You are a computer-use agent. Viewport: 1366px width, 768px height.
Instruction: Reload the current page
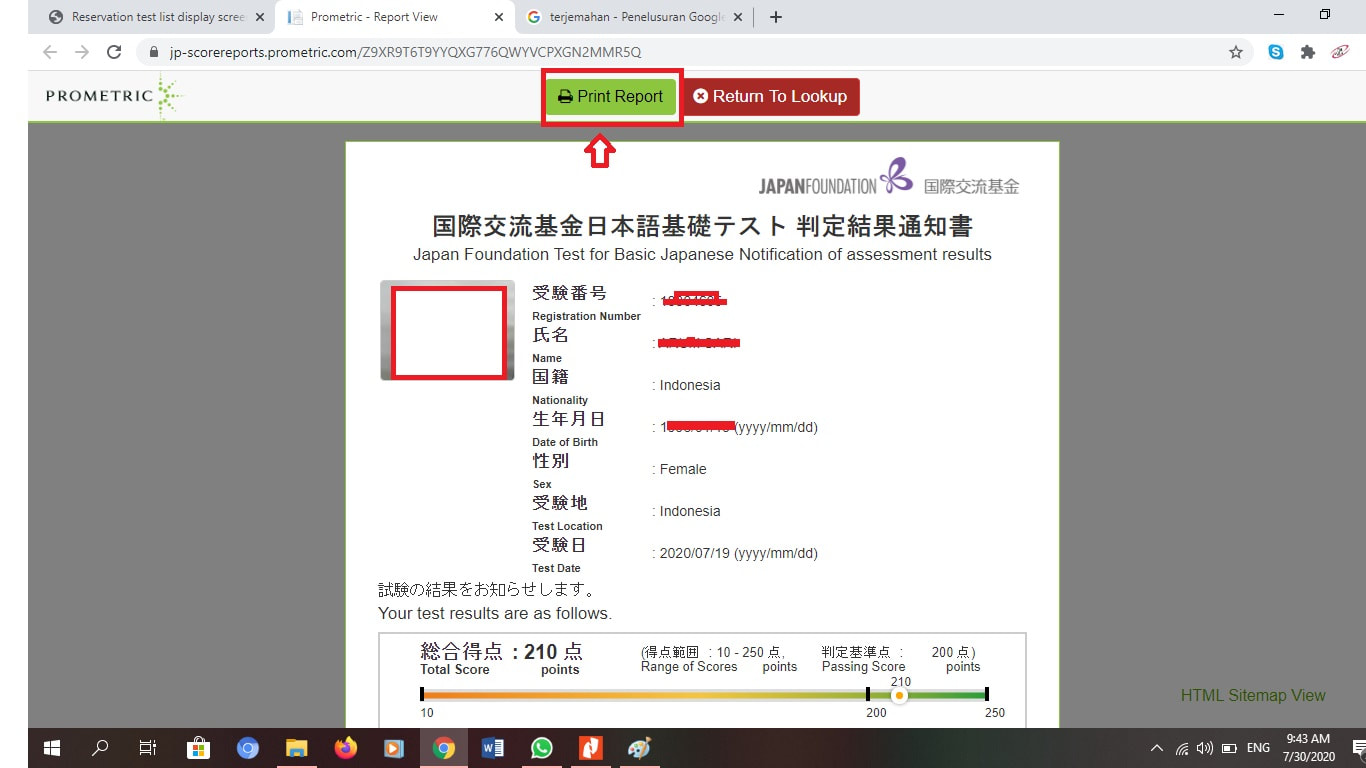[x=114, y=52]
